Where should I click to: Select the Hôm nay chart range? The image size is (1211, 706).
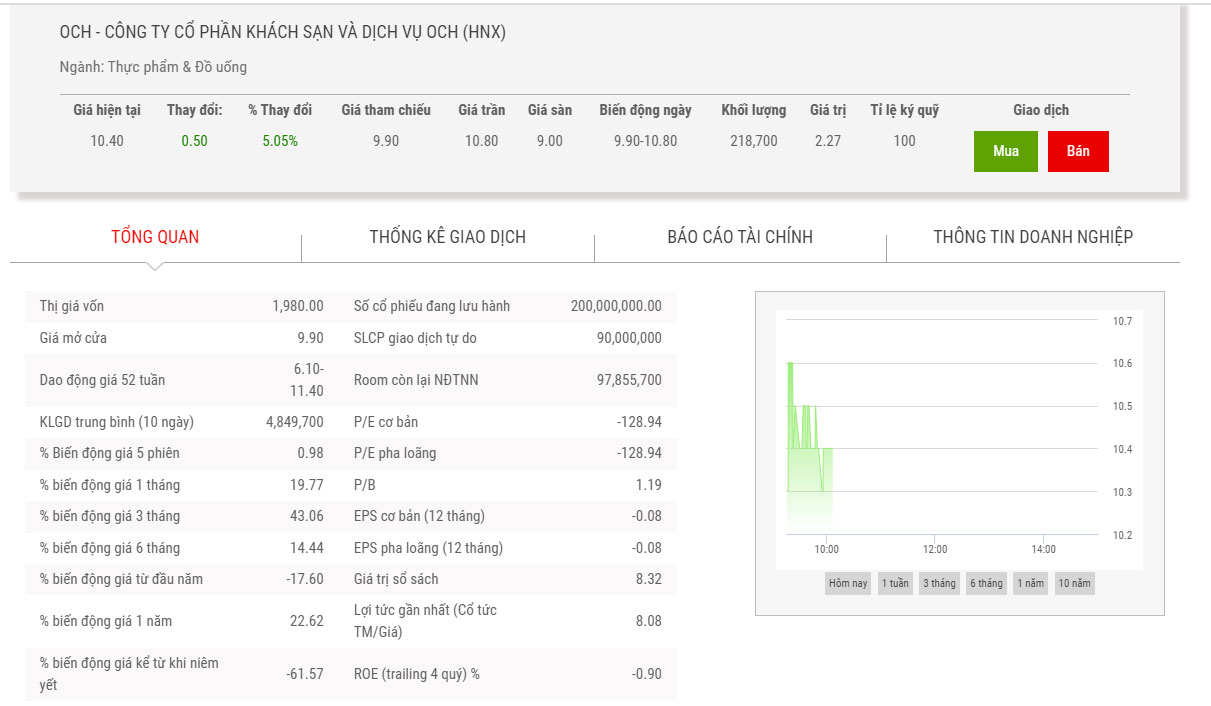[x=848, y=583]
